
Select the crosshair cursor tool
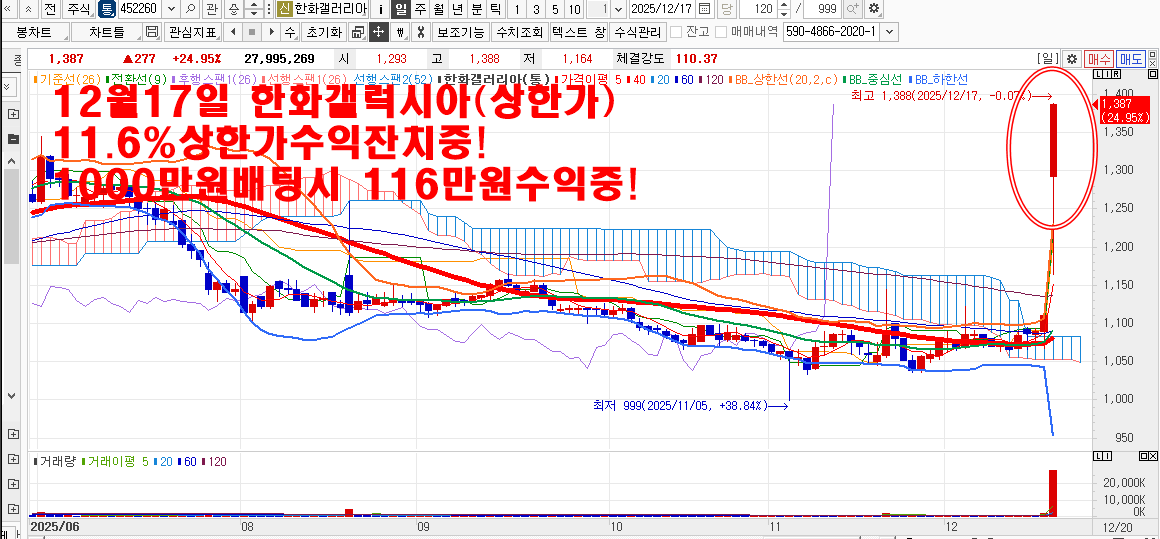pyautogui.click(x=379, y=32)
